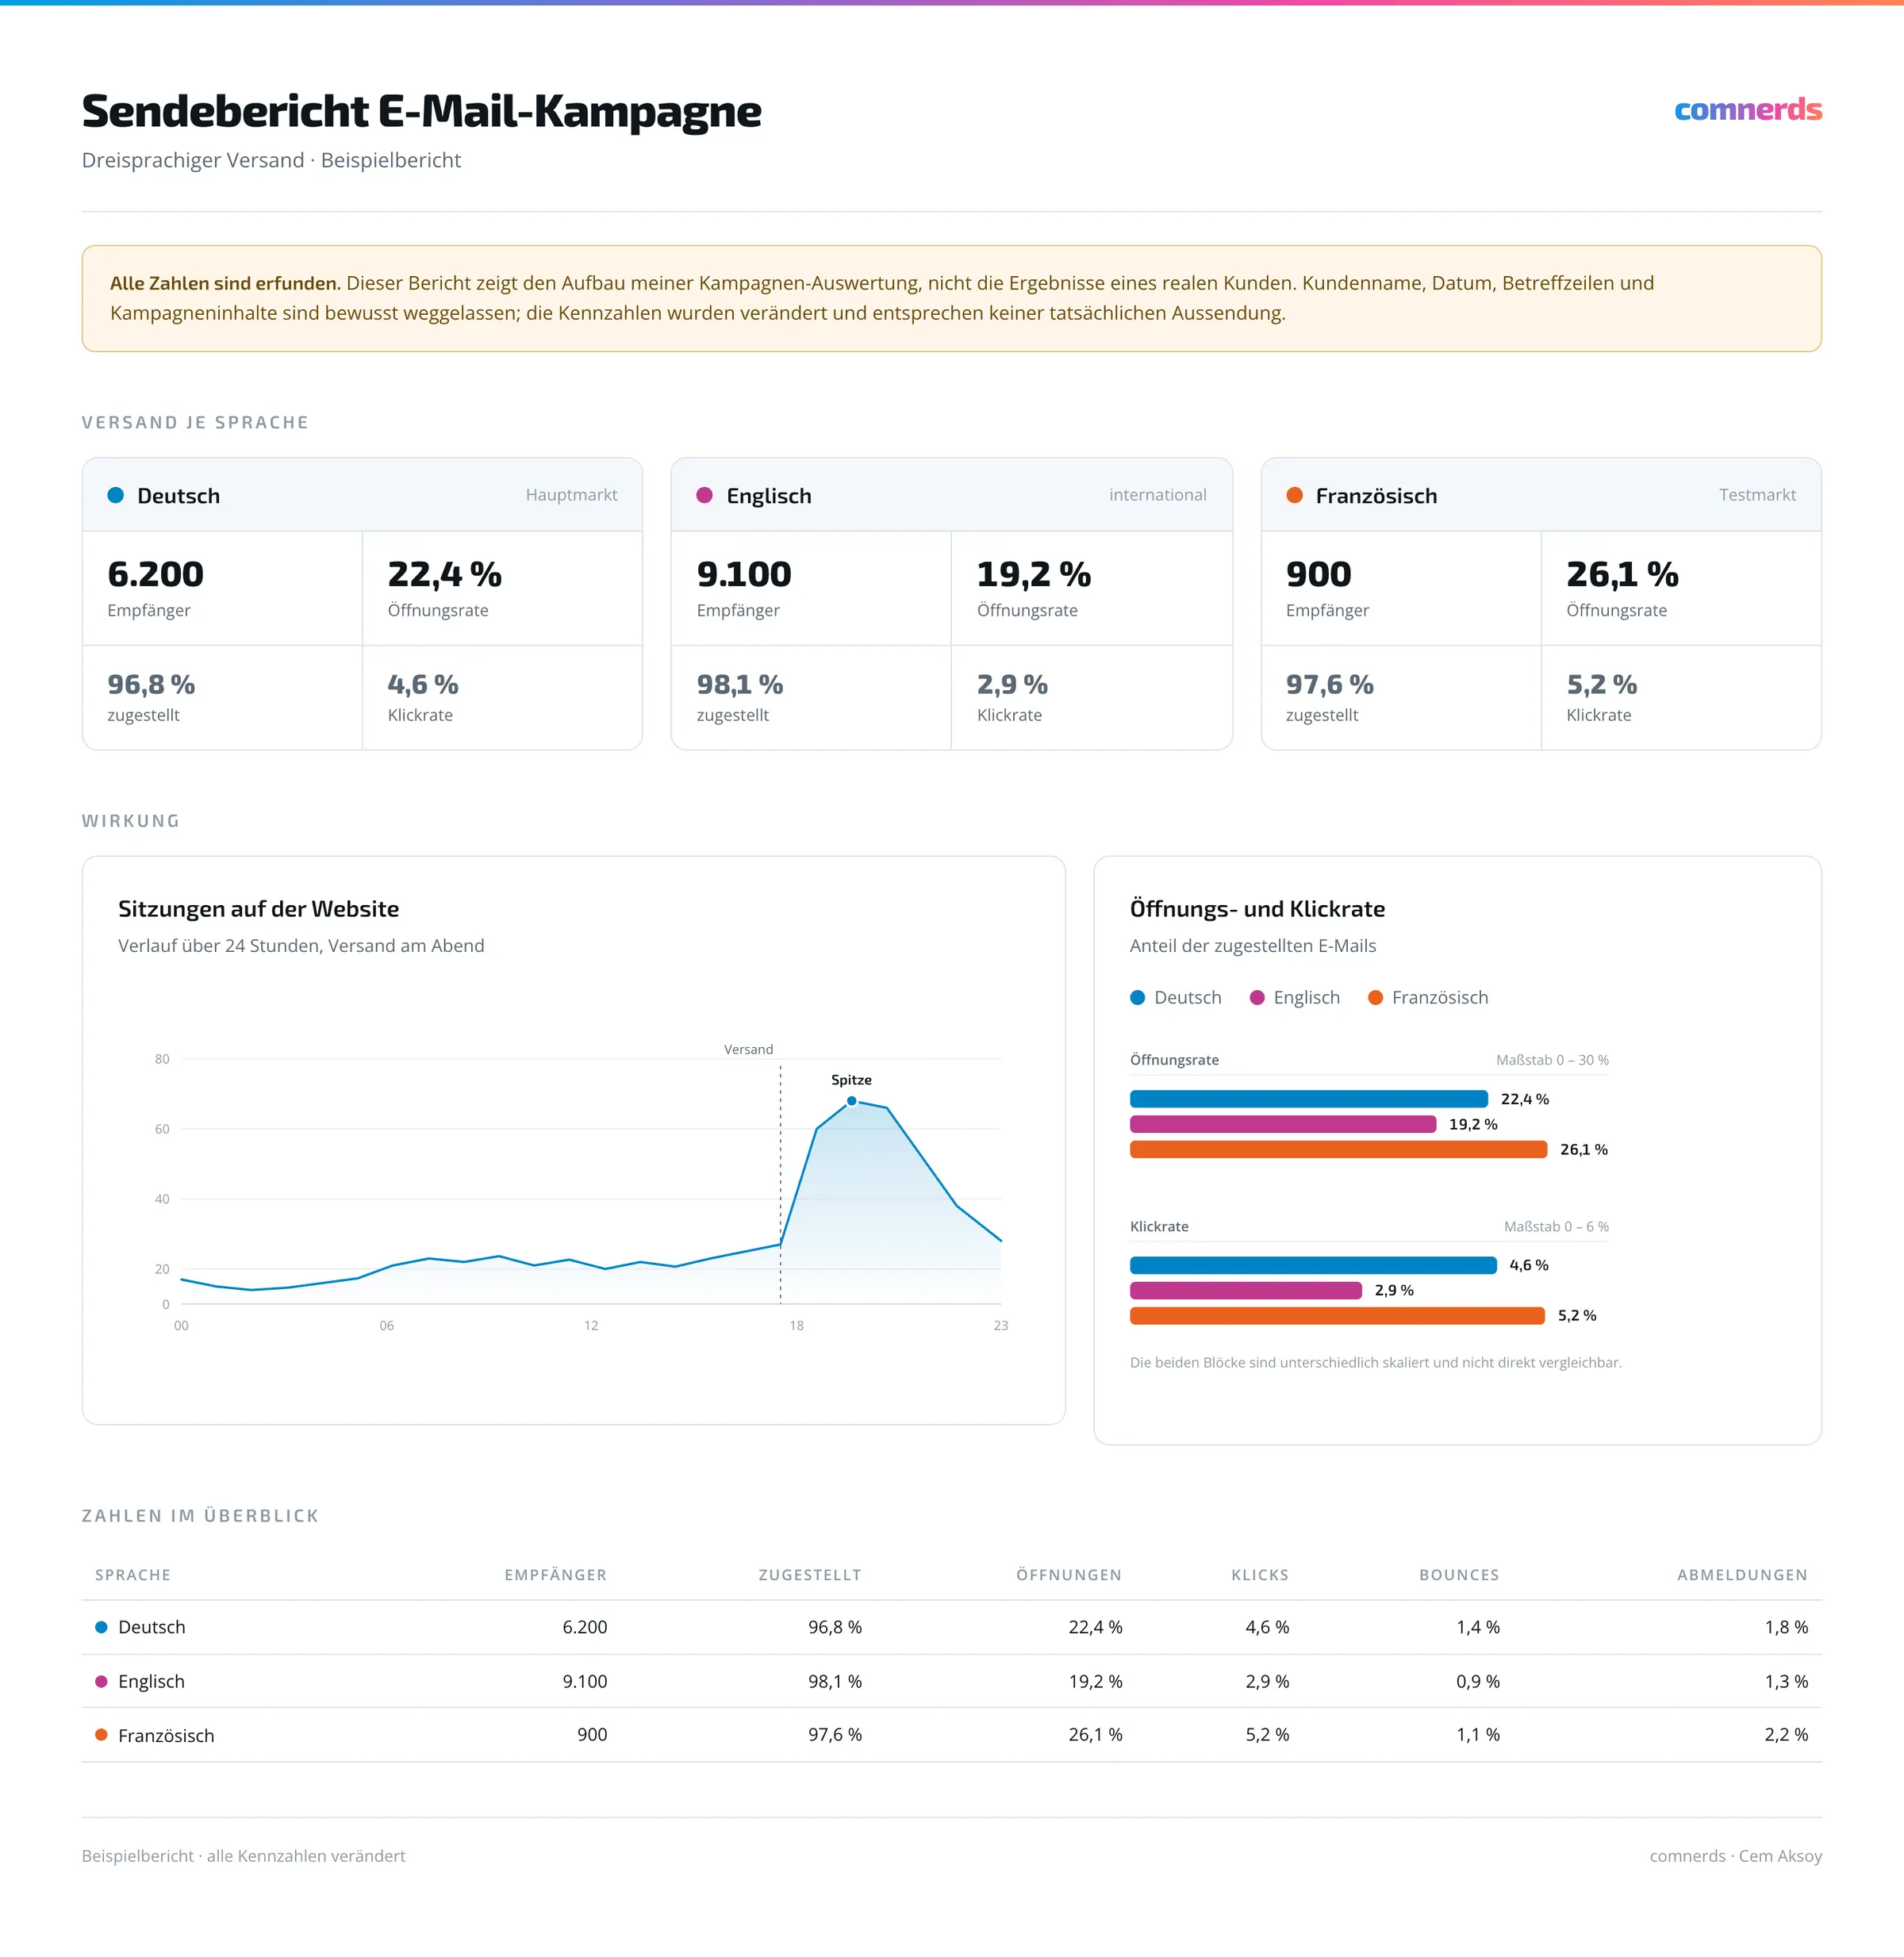Click 900 Empfänger value in Französisch card
The height and width of the screenshot is (1957, 1904).
[1318, 574]
